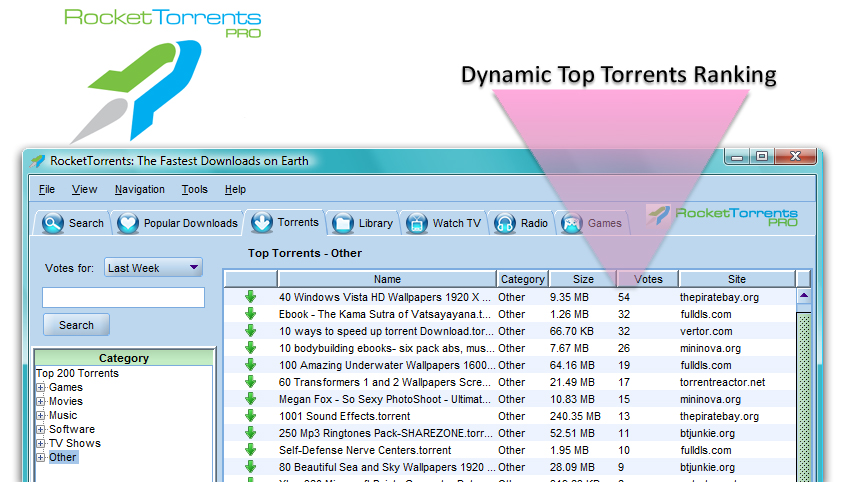
Task: Sort by the Name column header
Action: pyautogui.click(x=387, y=279)
